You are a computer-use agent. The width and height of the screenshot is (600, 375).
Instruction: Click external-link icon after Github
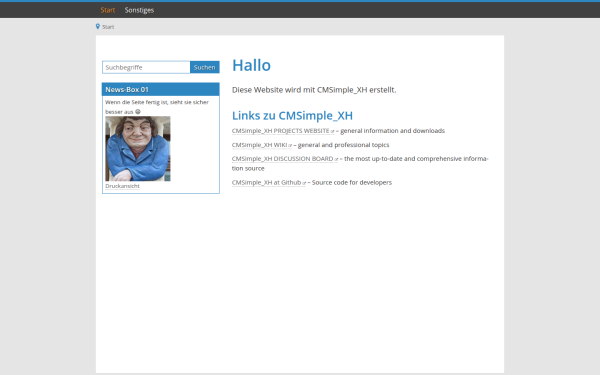pos(304,183)
